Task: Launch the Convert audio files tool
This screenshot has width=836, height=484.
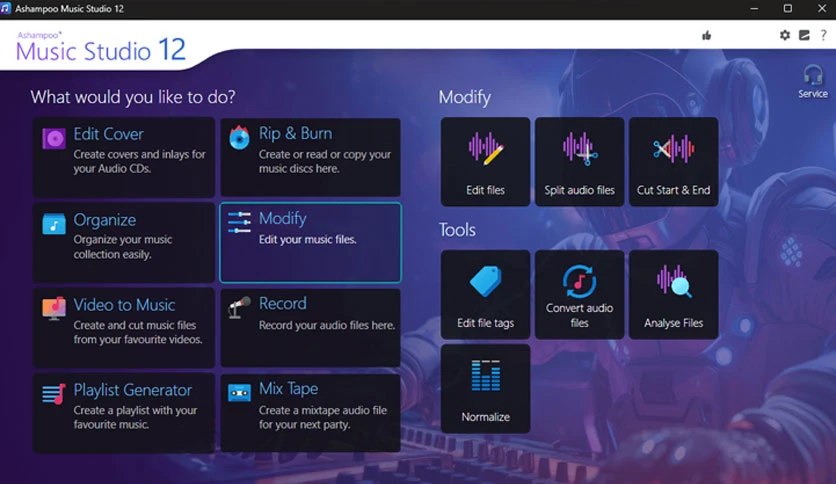Action: (x=580, y=294)
